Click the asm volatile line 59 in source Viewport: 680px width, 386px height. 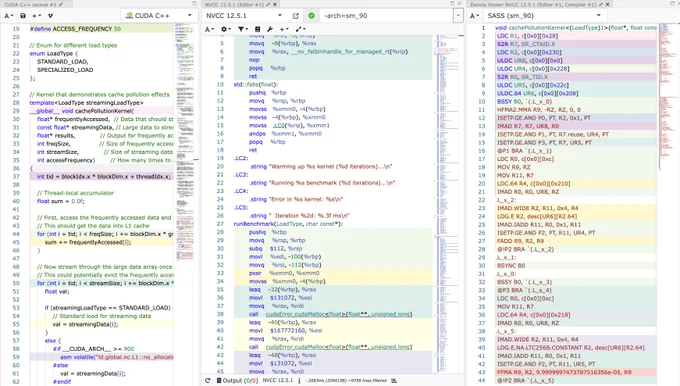coord(101,357)
